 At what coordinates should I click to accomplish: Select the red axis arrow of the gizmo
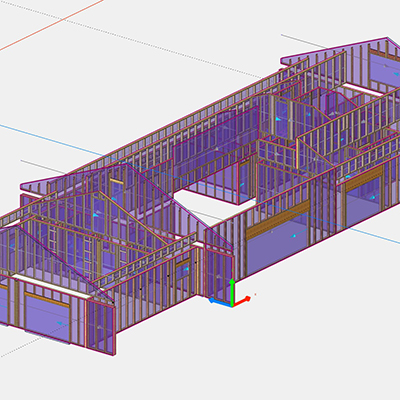tap(242, 301)
